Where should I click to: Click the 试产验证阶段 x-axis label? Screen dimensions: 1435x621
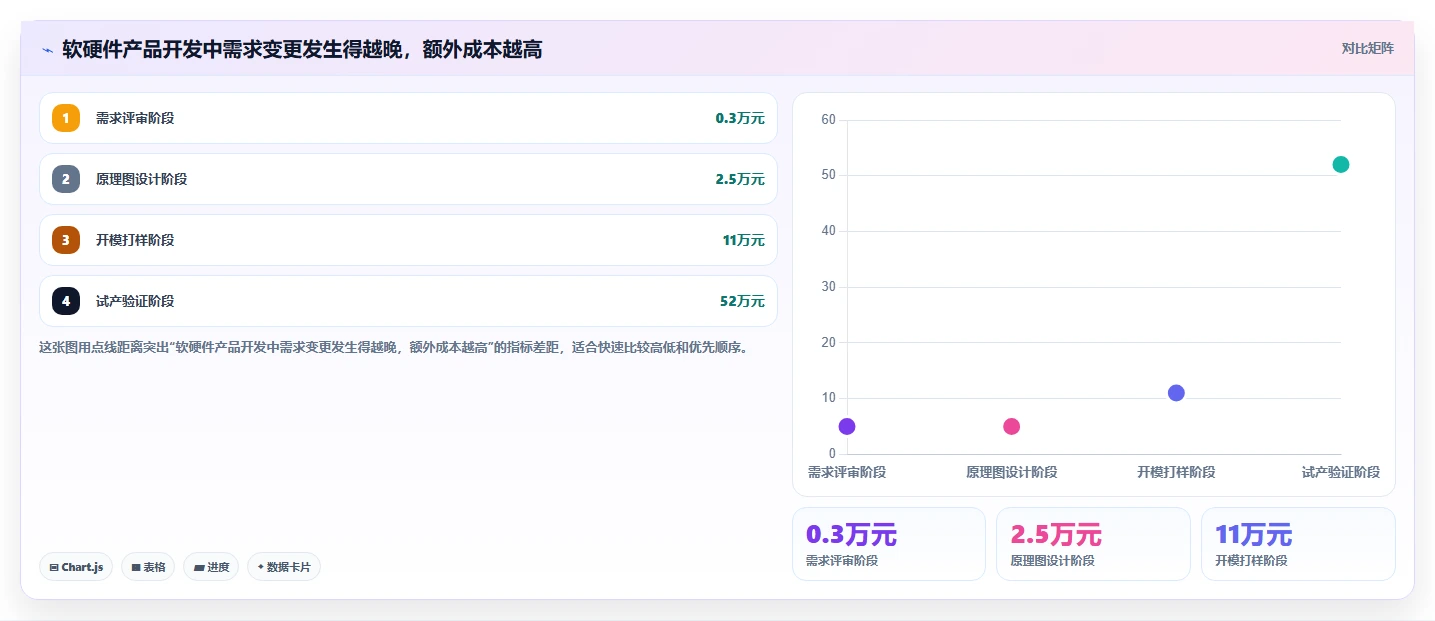click(x=1341, y=472)
